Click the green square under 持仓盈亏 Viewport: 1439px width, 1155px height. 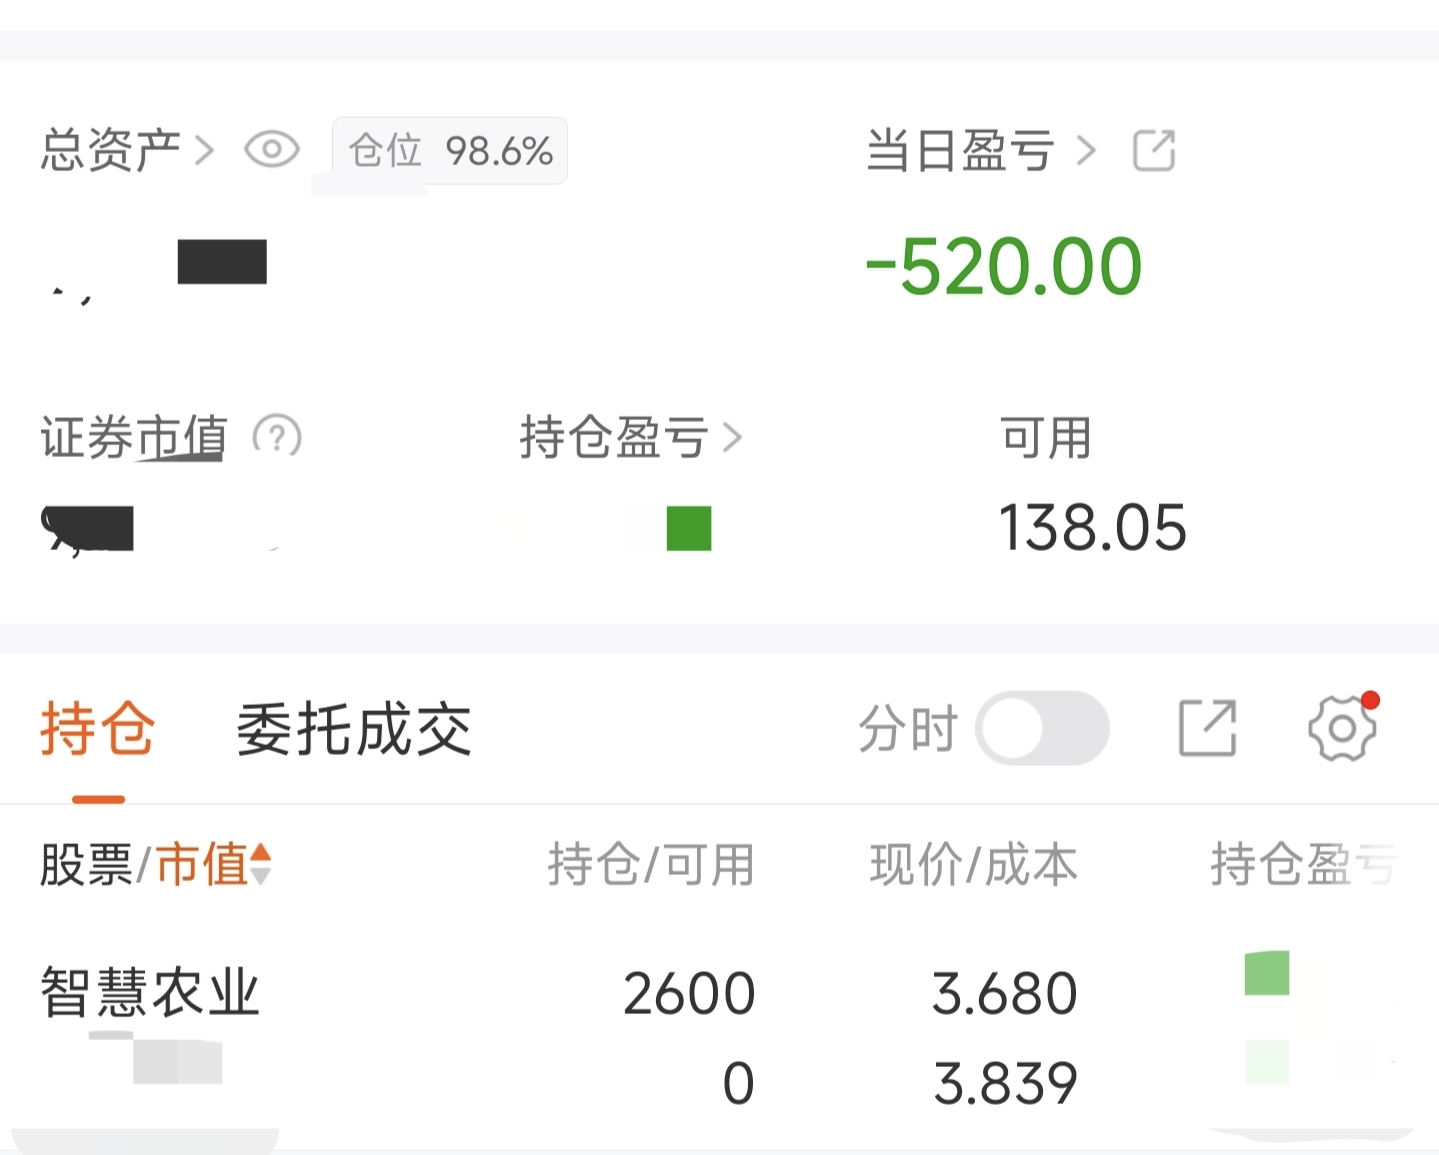(x=689, y=528)
